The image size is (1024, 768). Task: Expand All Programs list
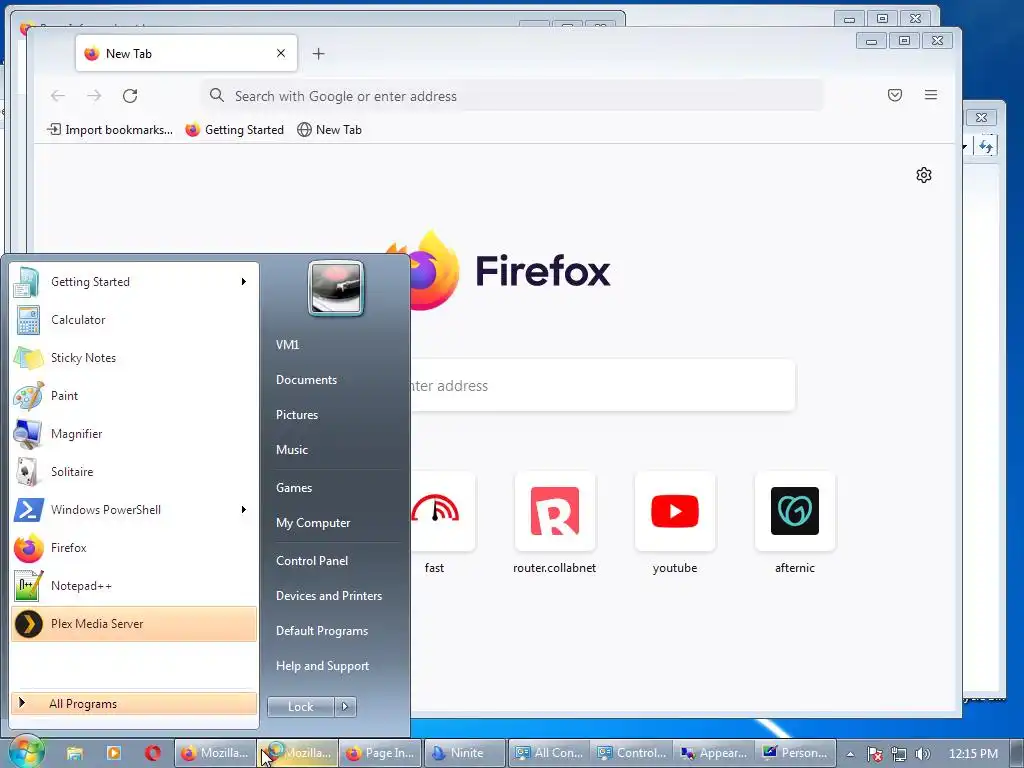(x=134, y=703)
